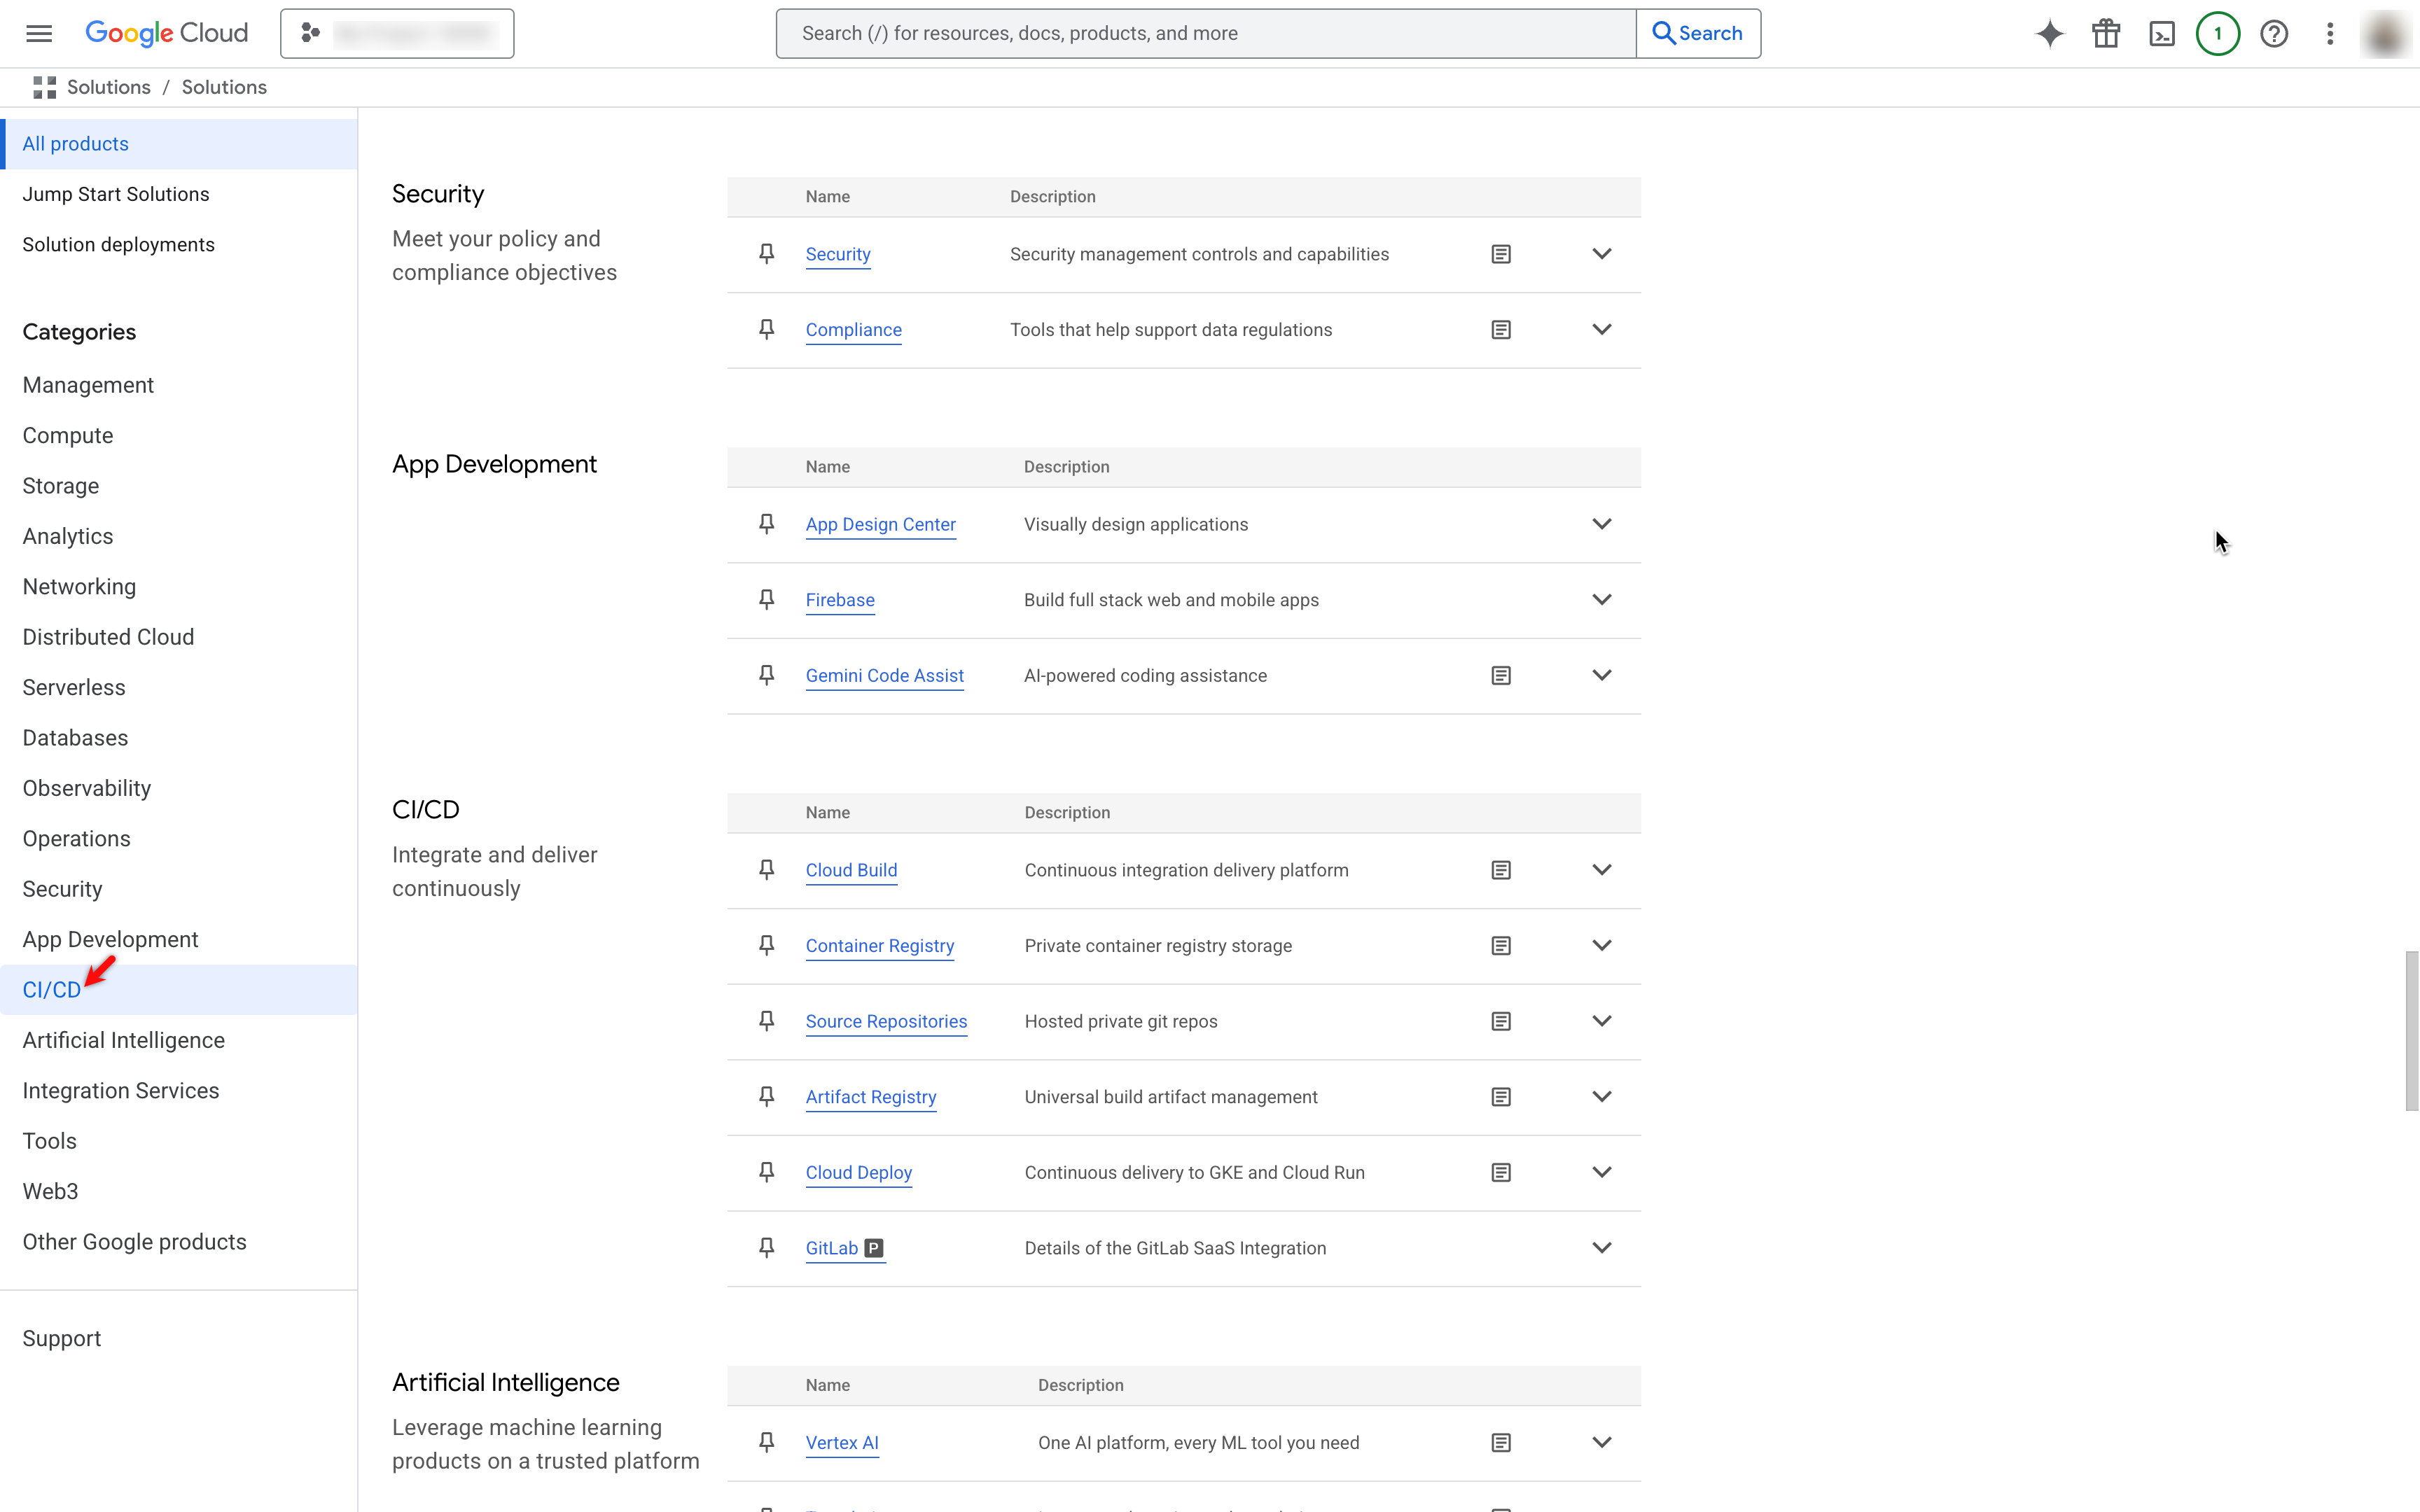Expand the Container Registry row chevron
Image resolution: width=2420 pixels, height=1512 pixels.
(1601, 946)
